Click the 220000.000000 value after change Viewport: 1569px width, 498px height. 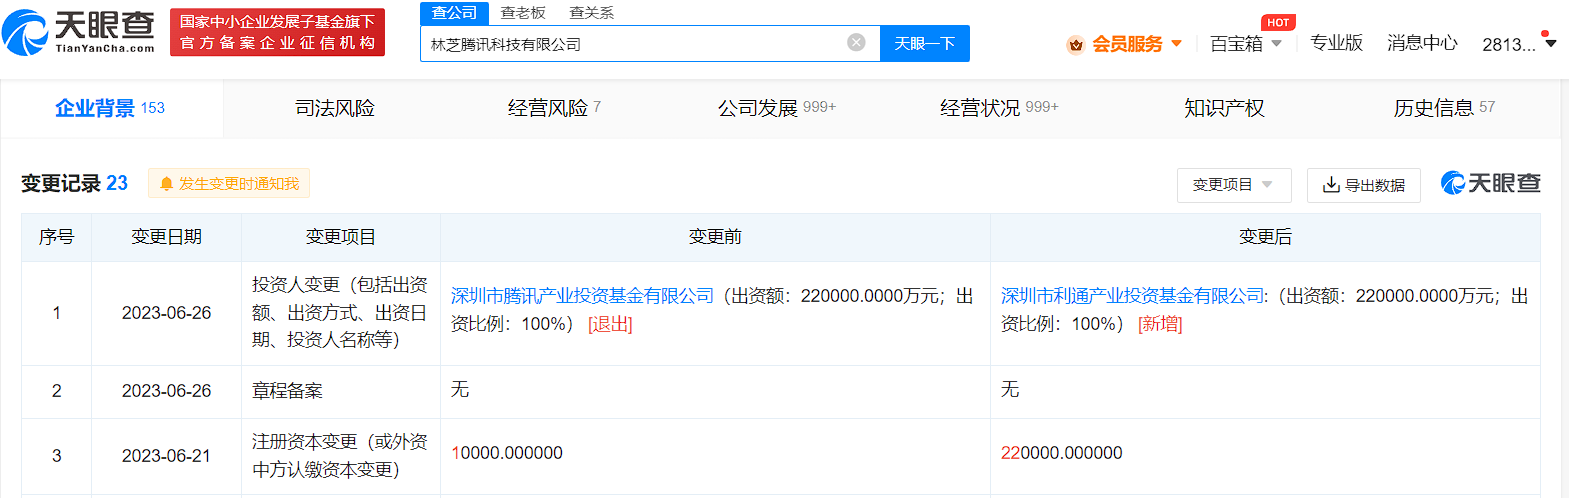[1062, 453]
